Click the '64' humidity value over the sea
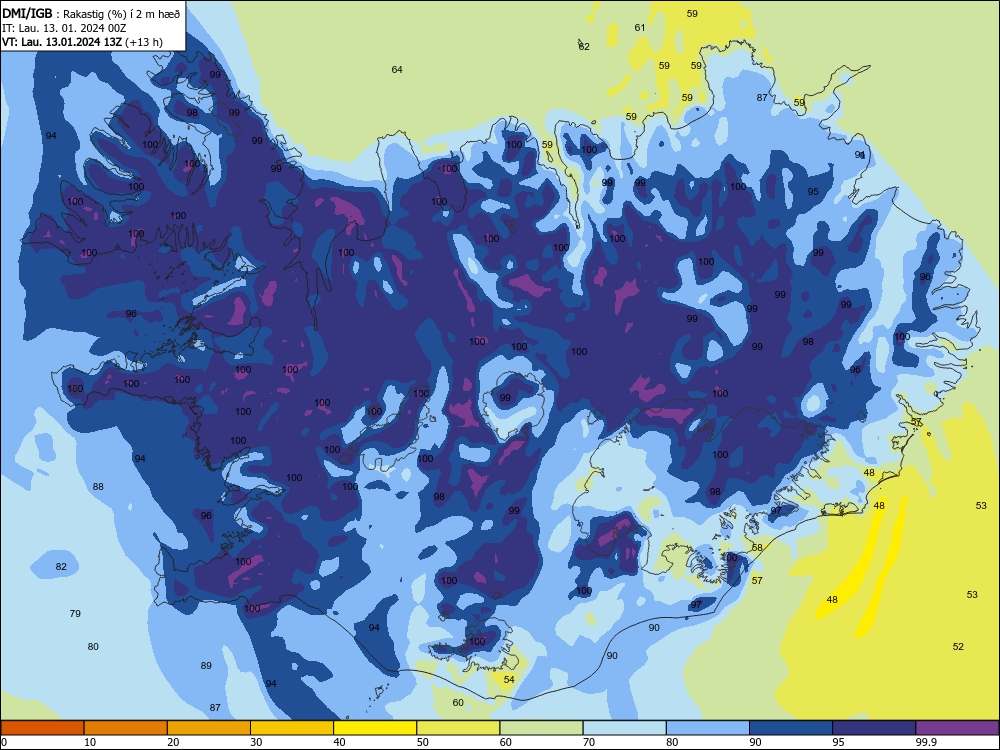1000x750 pixels. point(397,70)
